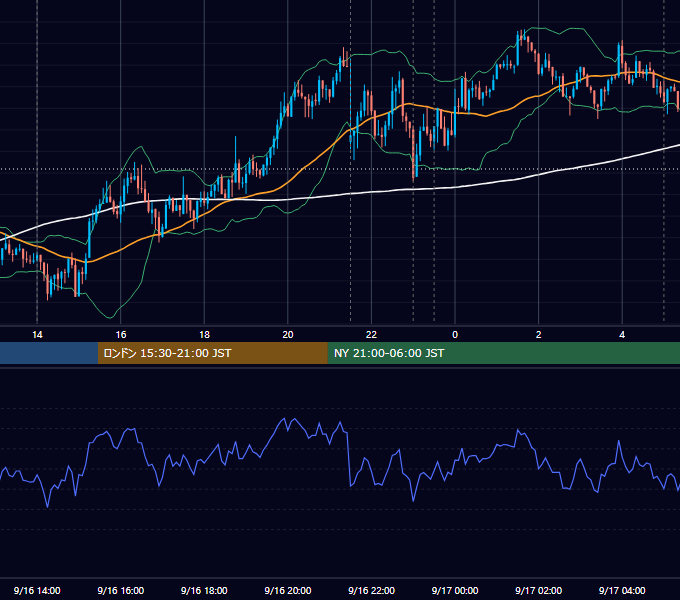Click the 9/17 04:00 time label
Viewport: 680px width, 600px height.
pos(622,590)
